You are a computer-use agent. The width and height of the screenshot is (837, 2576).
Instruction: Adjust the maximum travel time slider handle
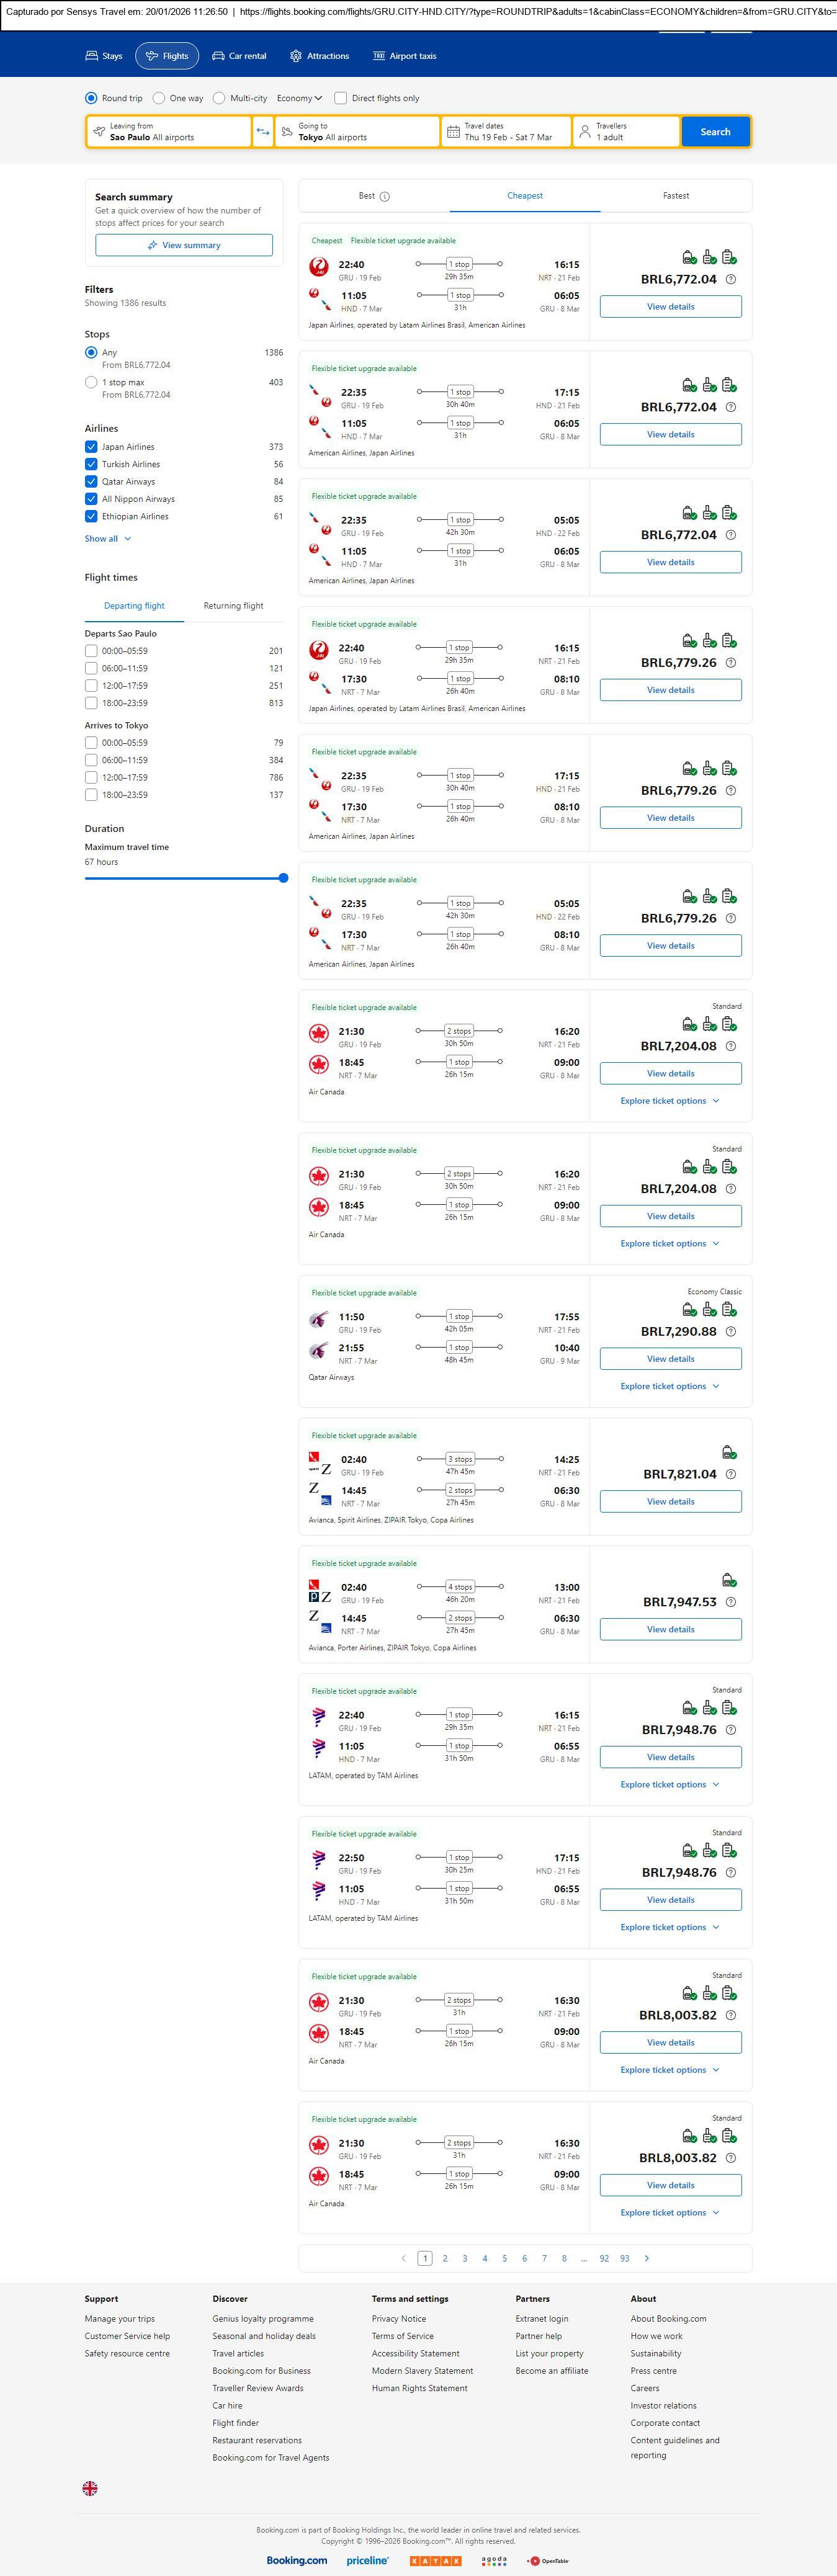[x=283, y=878]
